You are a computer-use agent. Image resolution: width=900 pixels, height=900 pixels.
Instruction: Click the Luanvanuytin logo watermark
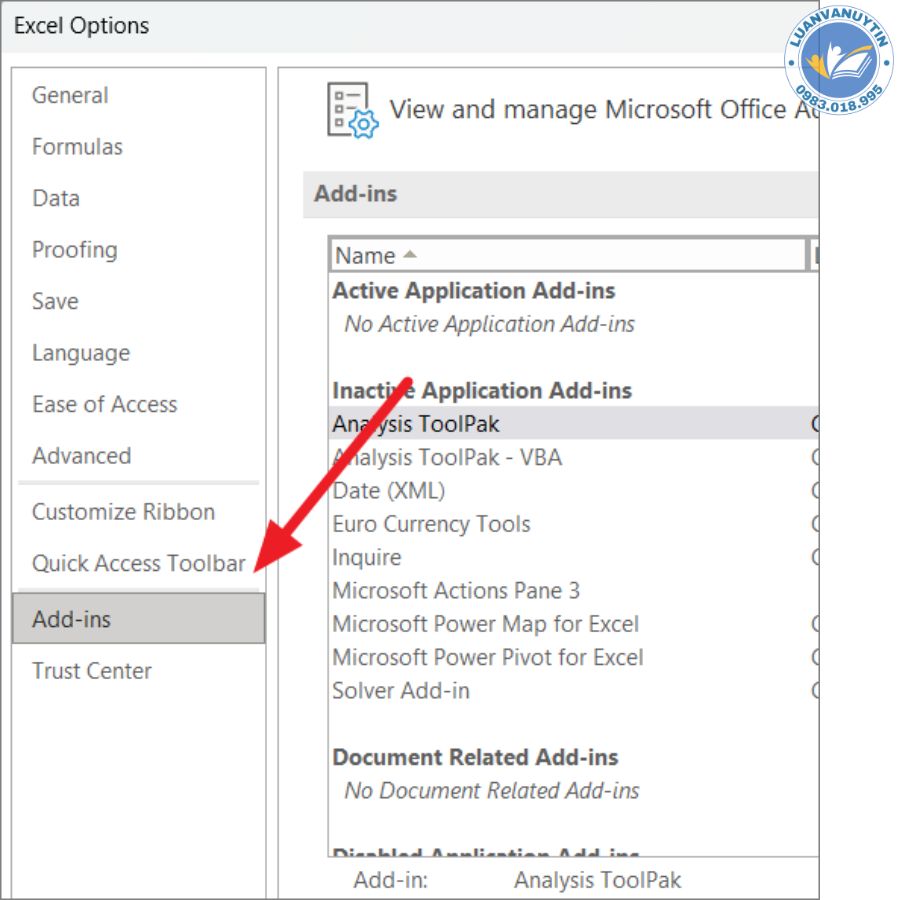(838, 59)
